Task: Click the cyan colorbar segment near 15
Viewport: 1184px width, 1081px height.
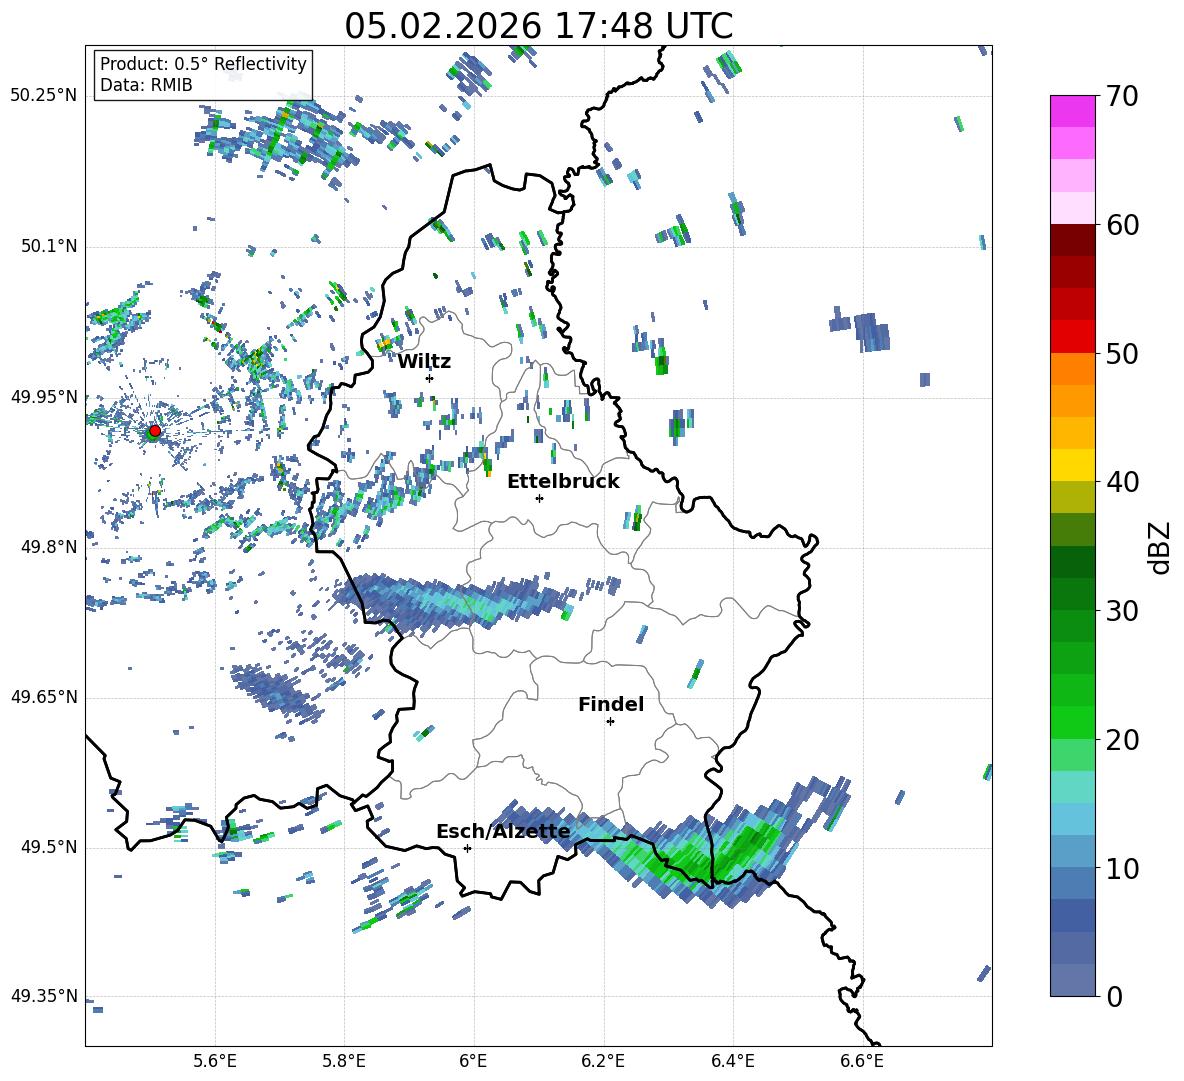Action: 1072,787
